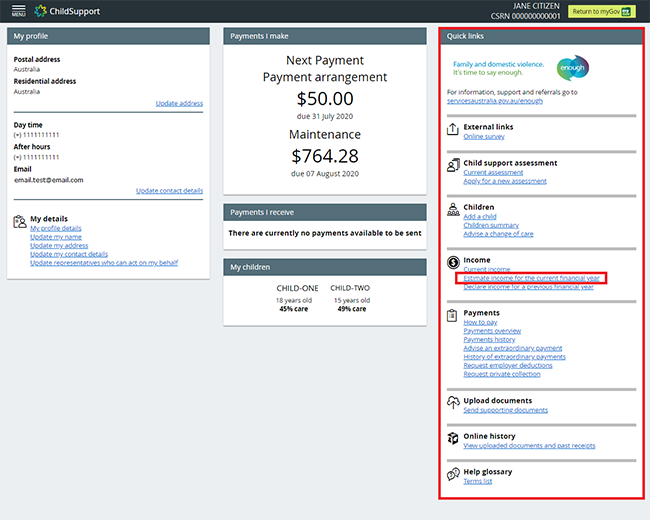
Task: Click the My details person icon
Action: pos(20,220)
